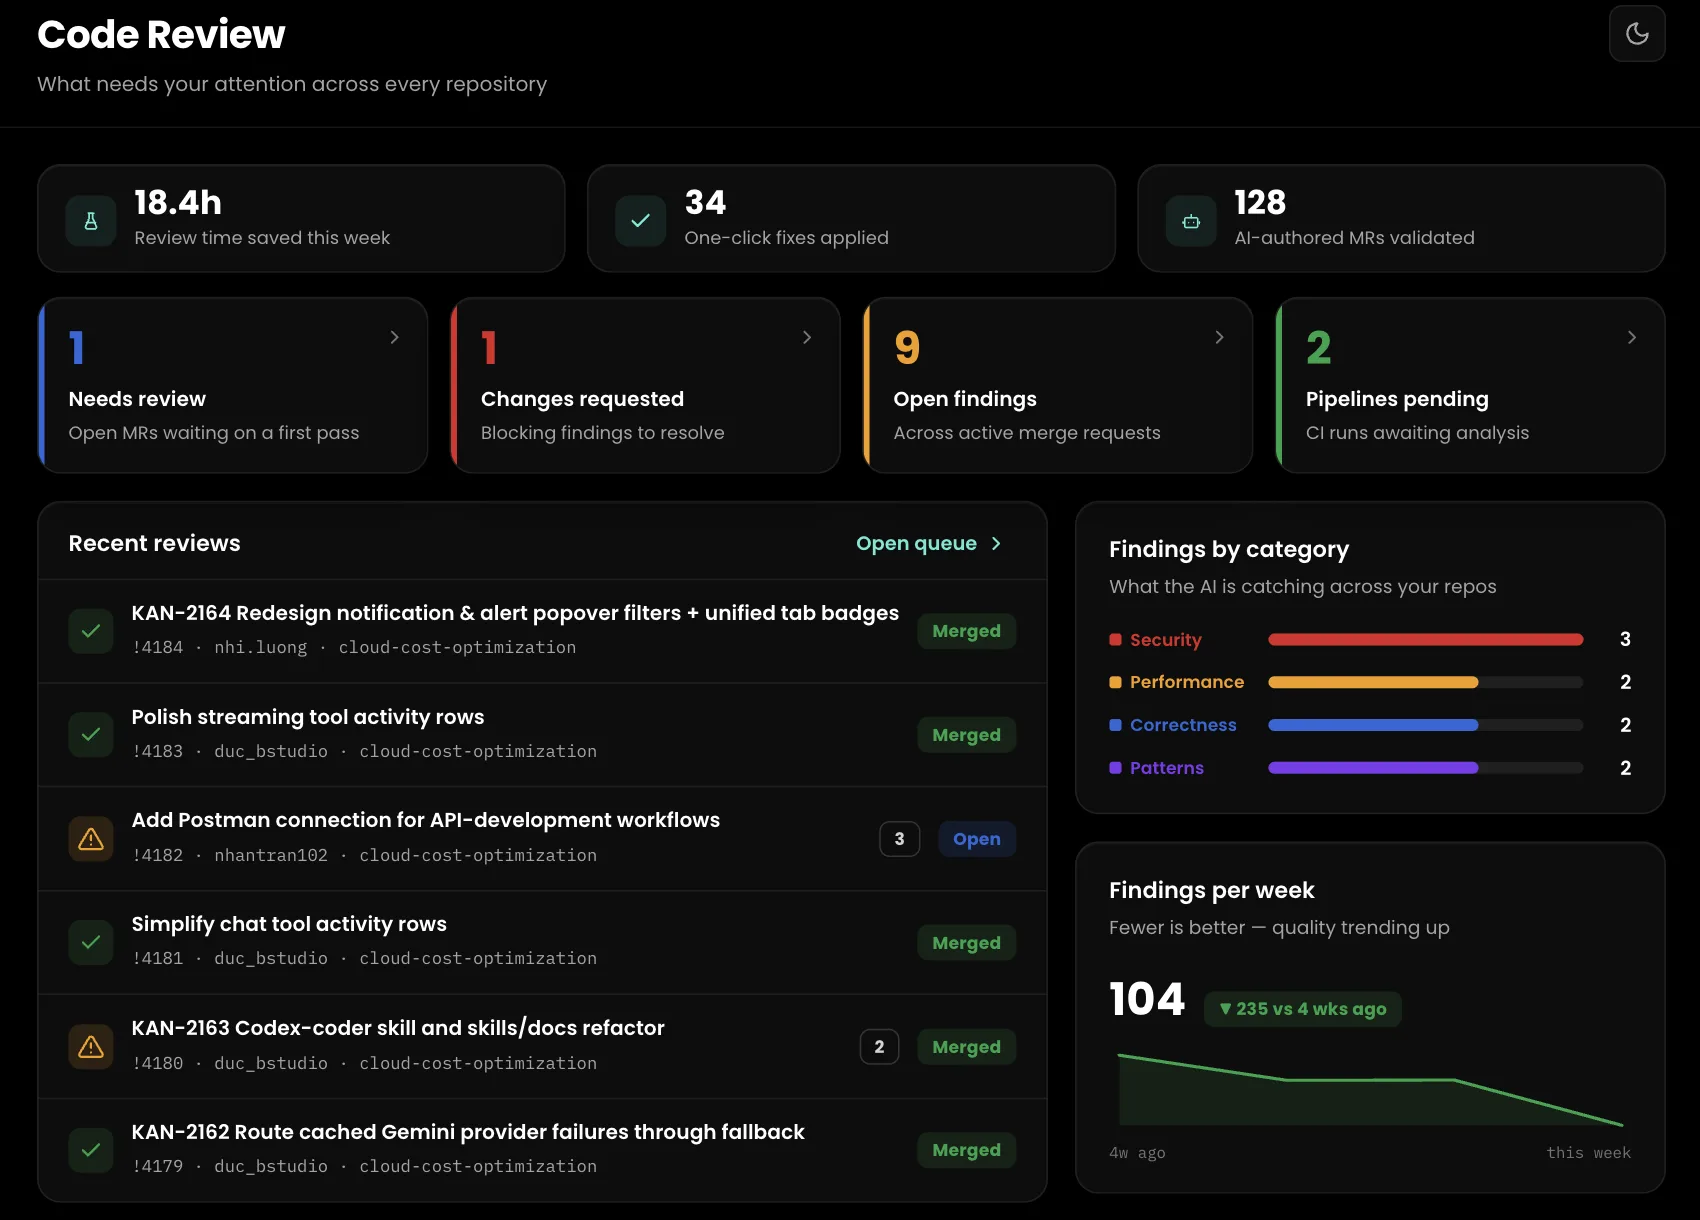
Task: Select the Correctness category label
Action: (x=1183, y=725)
